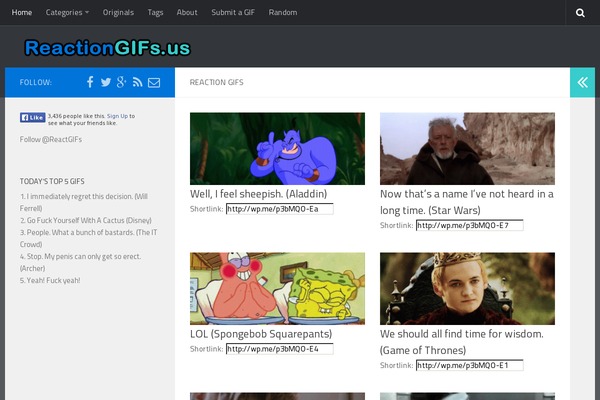Screen dimensions: 600x400
Task: Open the RSS feed icon
Action: coord(137,82)
